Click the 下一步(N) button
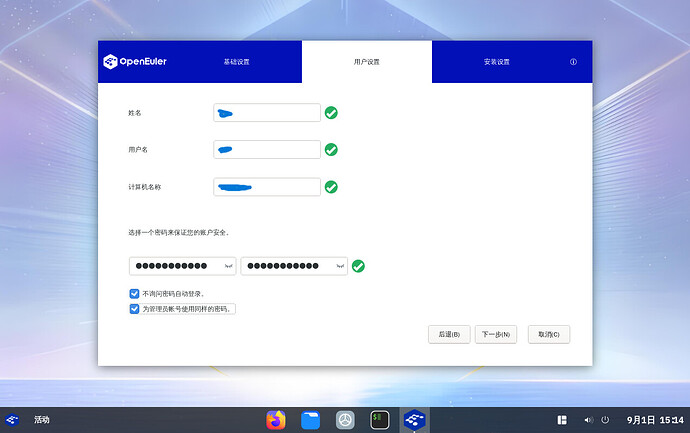 [x=495, y=334]
